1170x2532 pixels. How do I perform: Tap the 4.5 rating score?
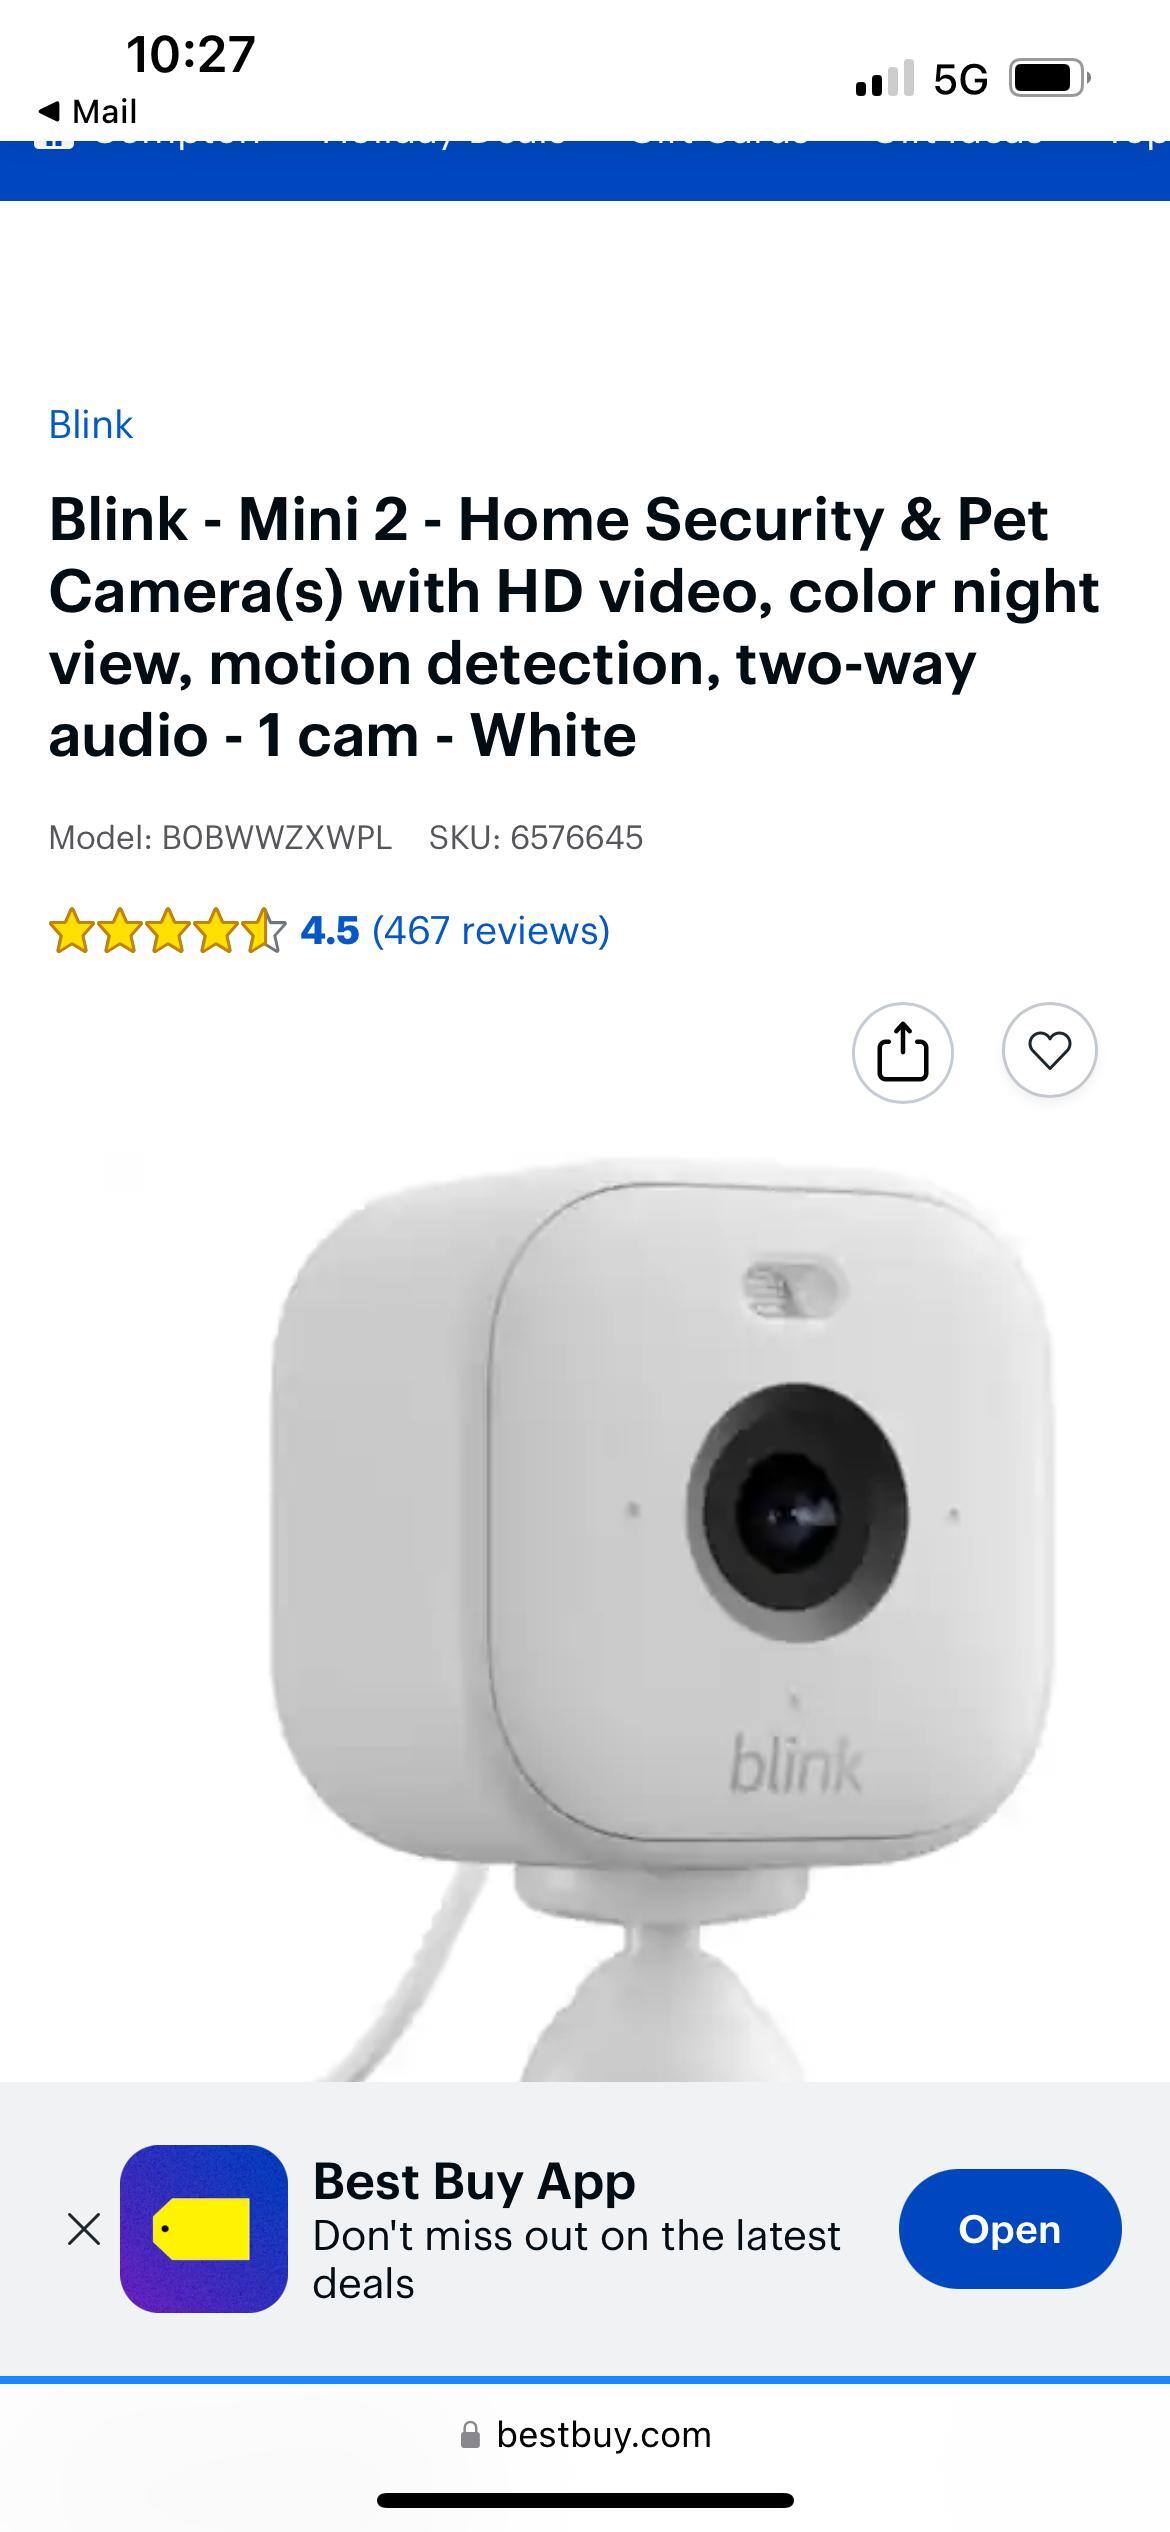click(x=329, y=931)
